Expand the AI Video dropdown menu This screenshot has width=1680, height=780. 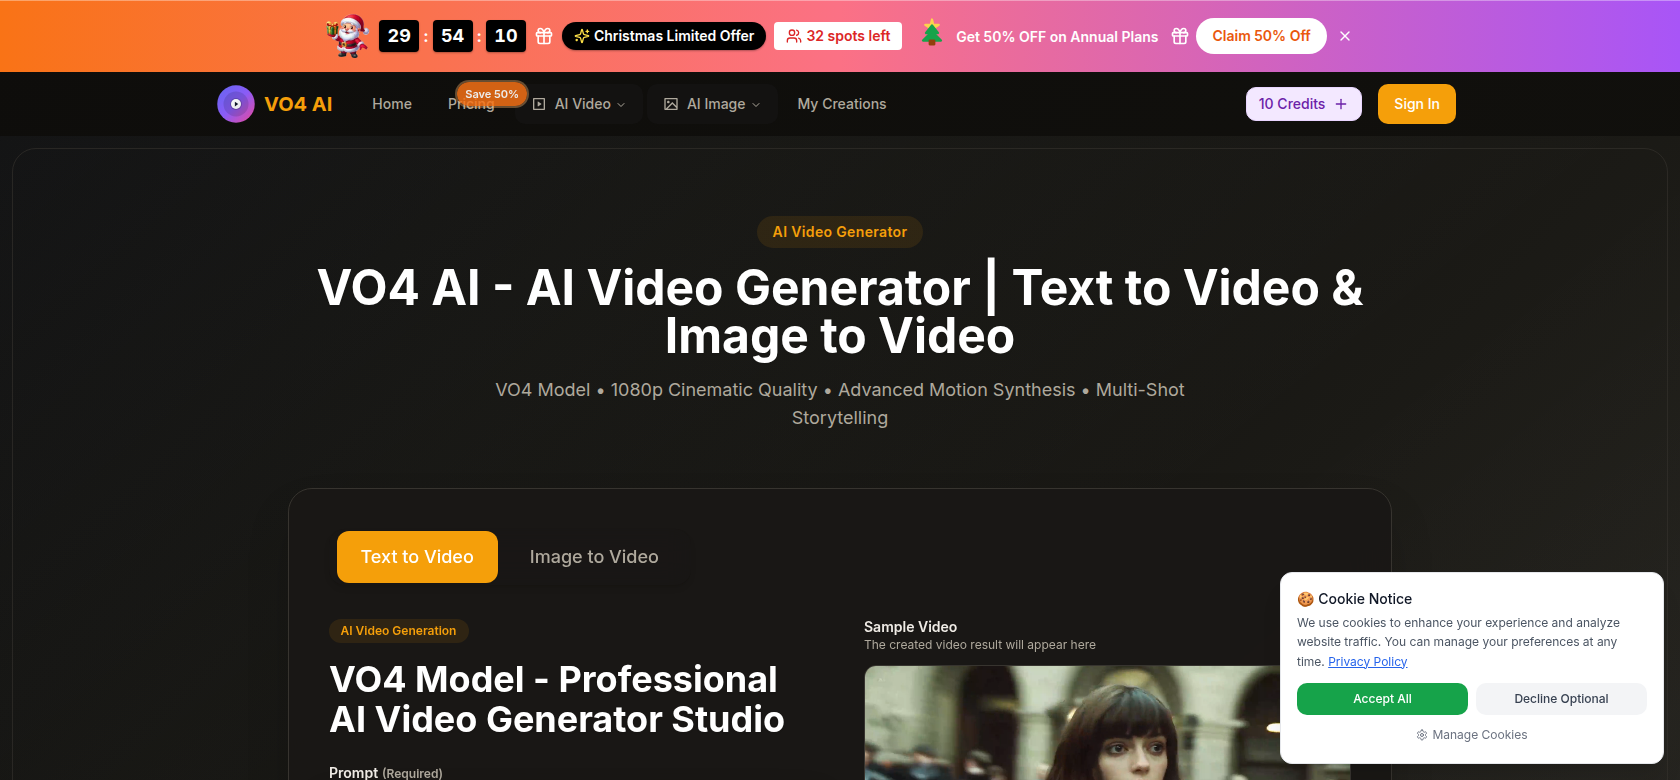(580, 104)
